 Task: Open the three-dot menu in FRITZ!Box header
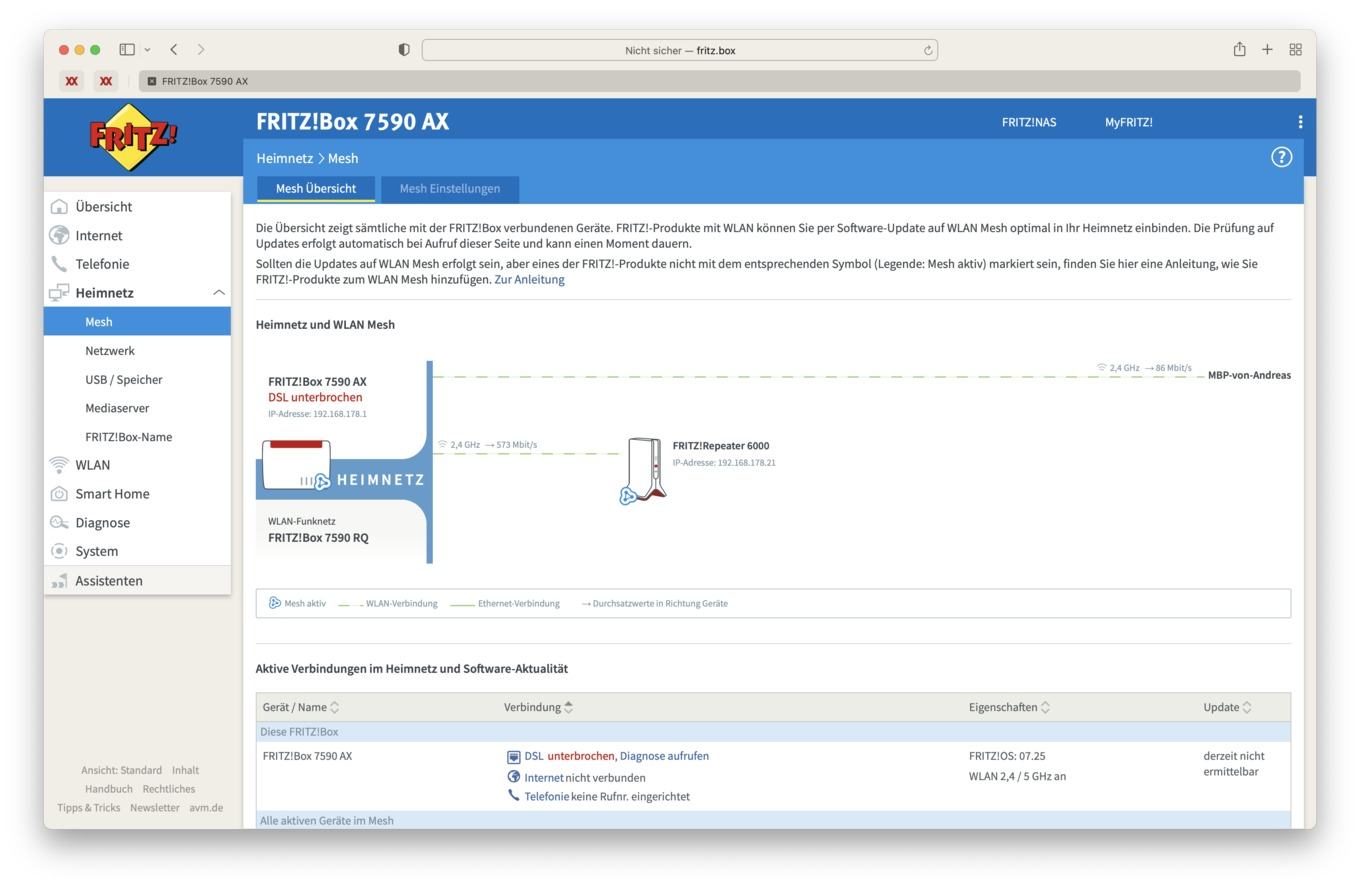tap(1300, 122)
